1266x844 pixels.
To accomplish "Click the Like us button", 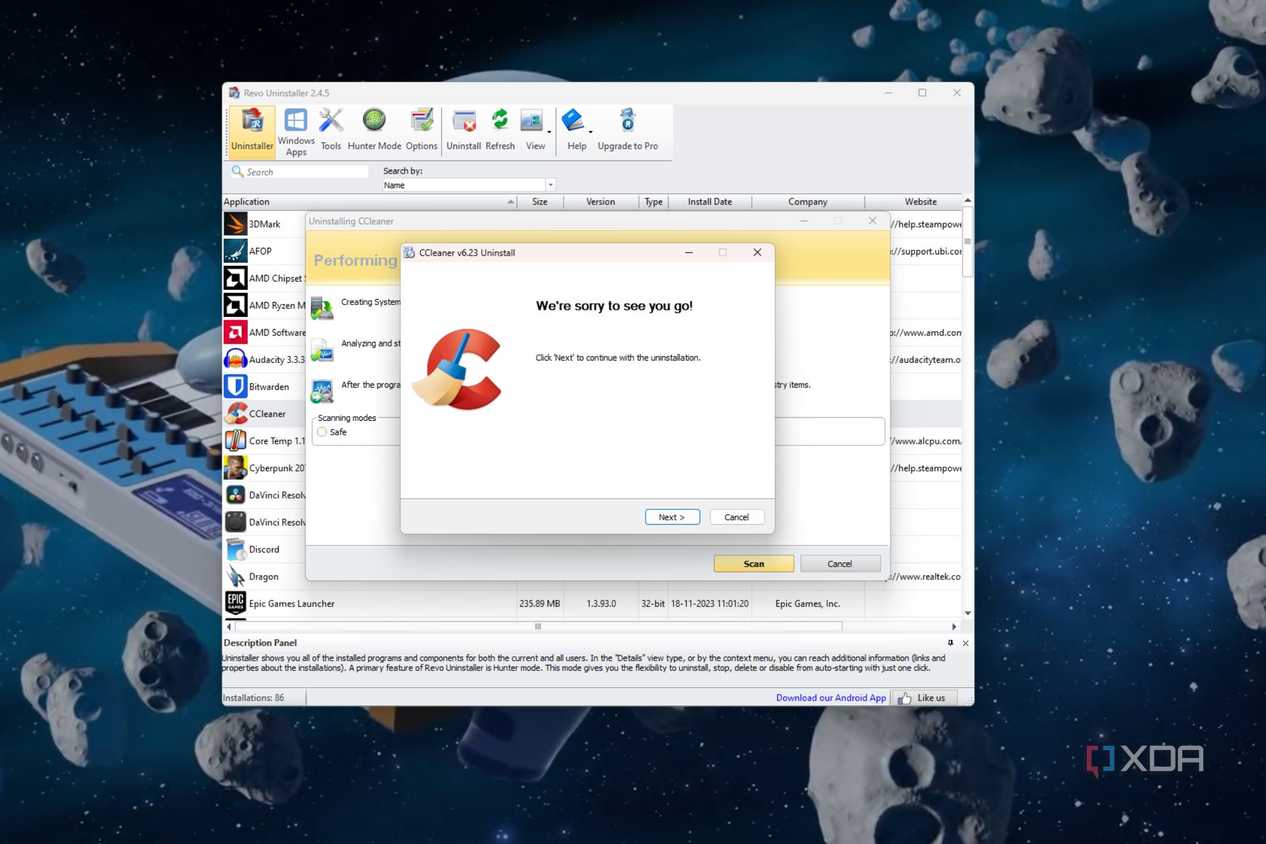I will click(922, 698).
